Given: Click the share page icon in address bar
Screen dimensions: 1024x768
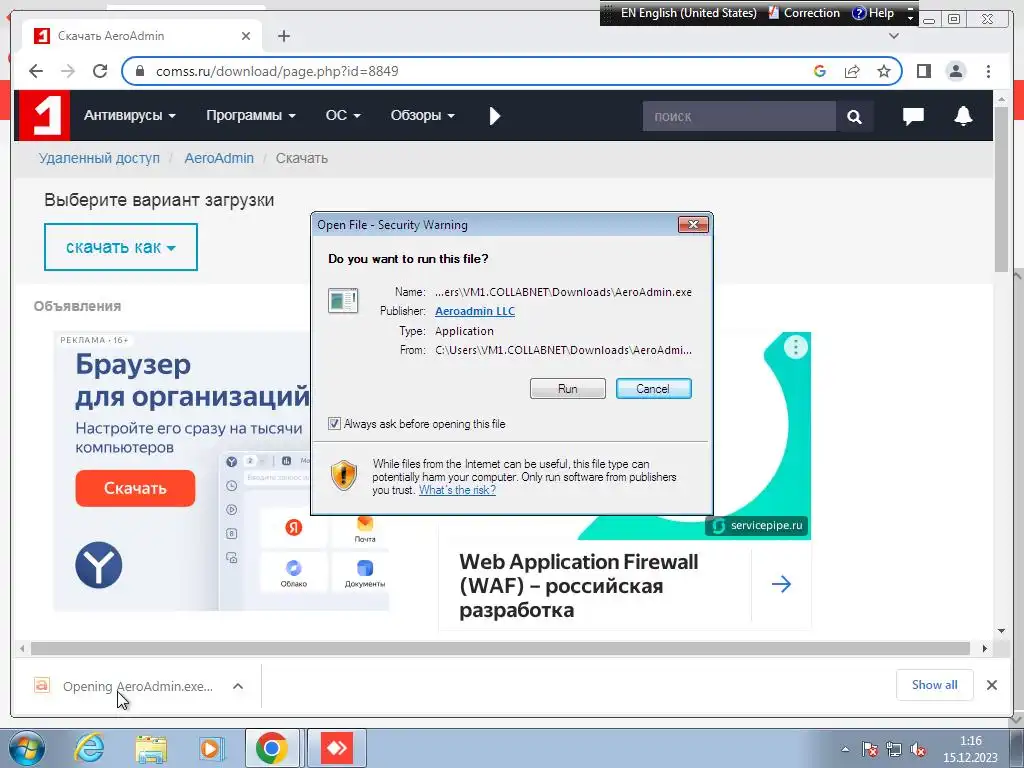Looking at the screenshot, I should 852,71.
